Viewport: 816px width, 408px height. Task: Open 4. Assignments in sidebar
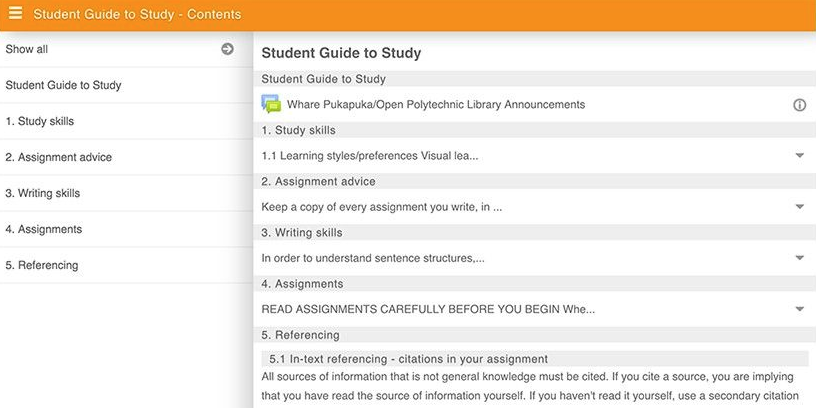pos(126,229)
